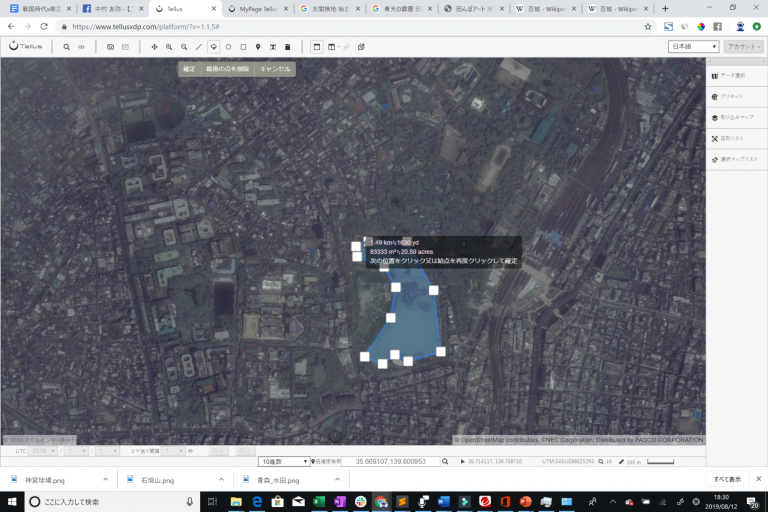
Task: Open the UTC year 2019 dropdown
Action: pos(42,451)
